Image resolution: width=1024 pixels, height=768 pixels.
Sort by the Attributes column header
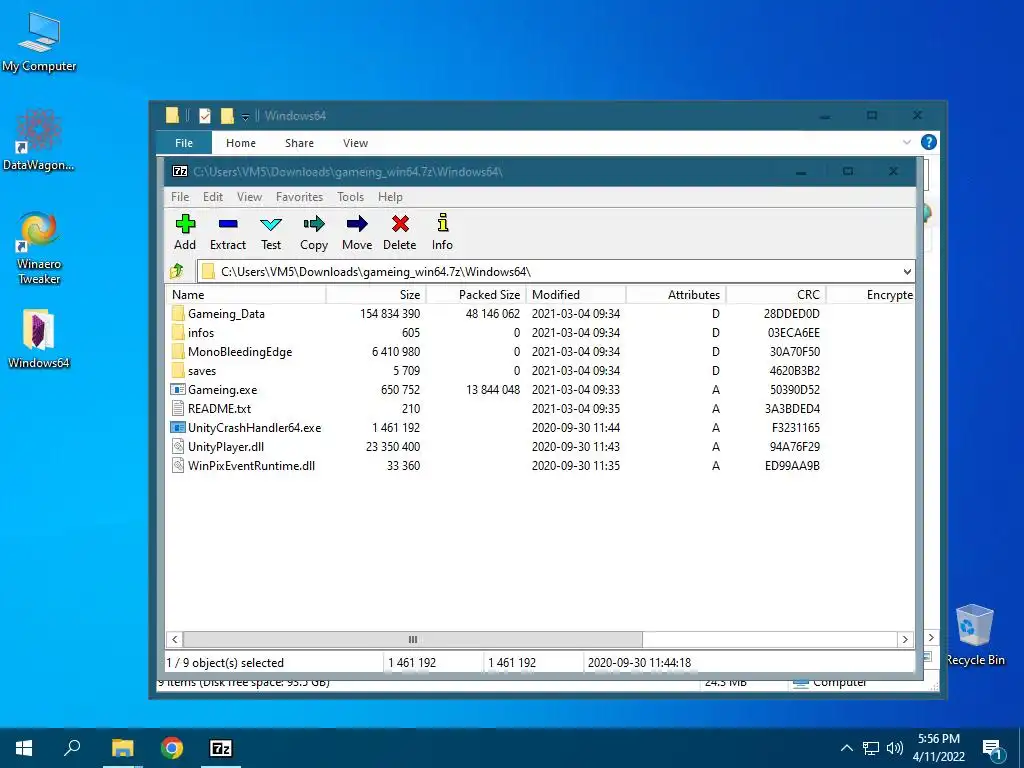[676, 295]
